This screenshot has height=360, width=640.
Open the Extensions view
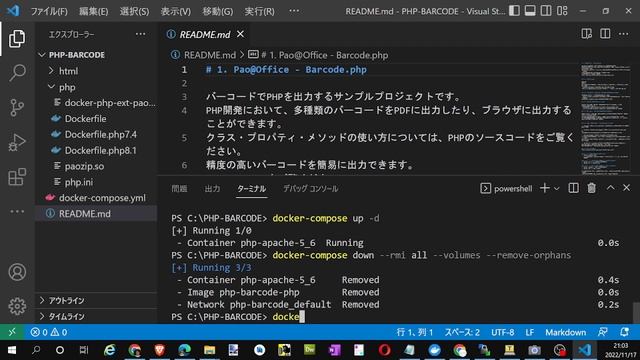pos(17,177)
